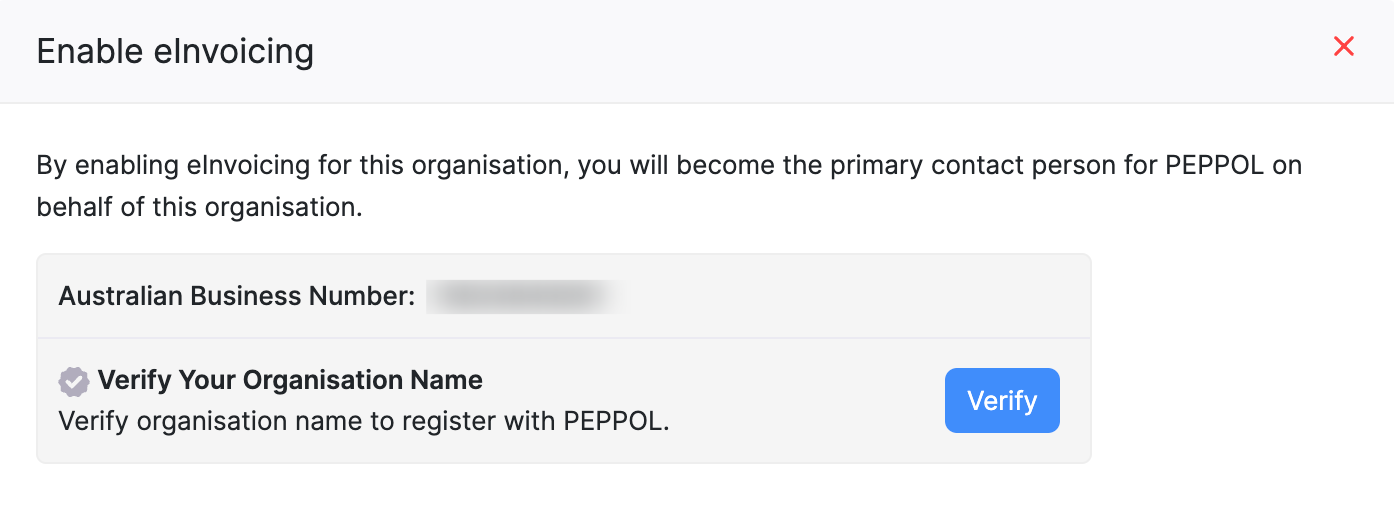Click the first line of the intro paragraph

(668, 165)
